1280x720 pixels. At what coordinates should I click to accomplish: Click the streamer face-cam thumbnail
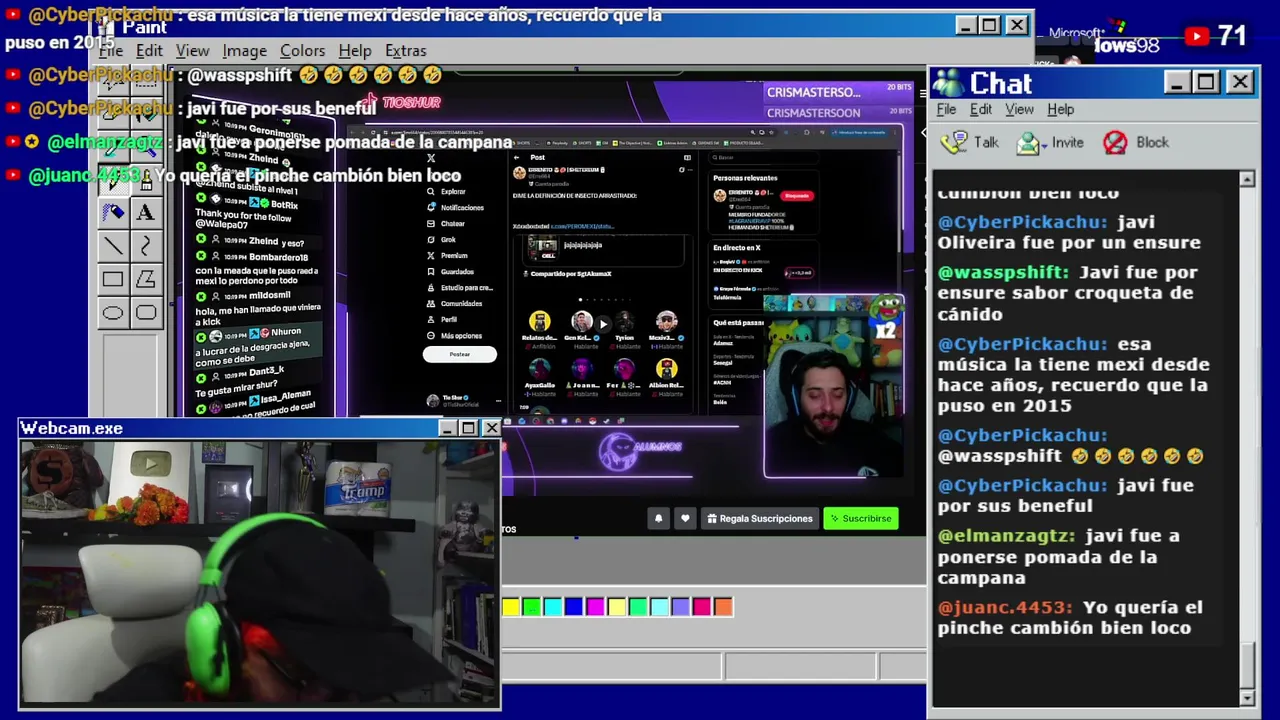coord(834,386)
